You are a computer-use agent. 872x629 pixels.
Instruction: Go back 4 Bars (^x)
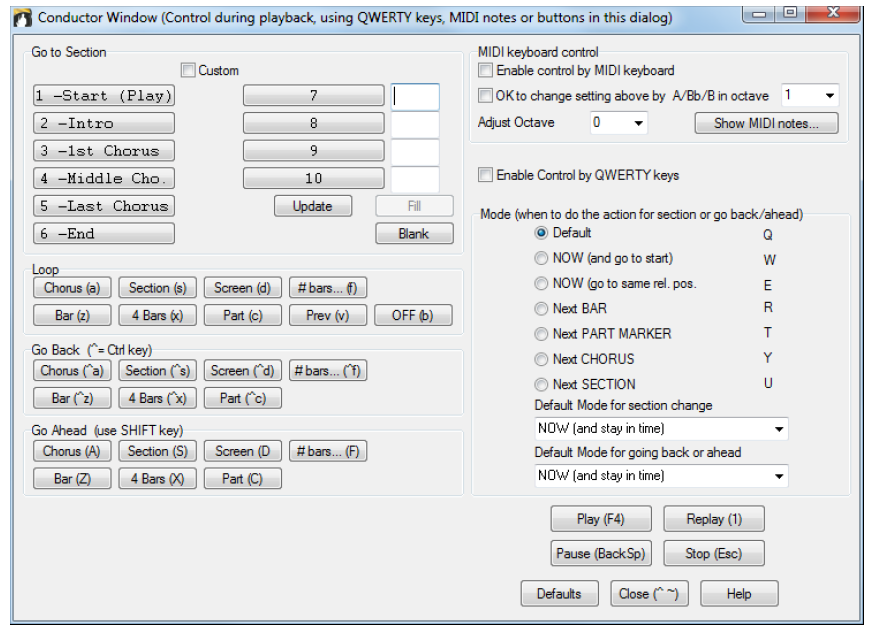tap(157, 398)
